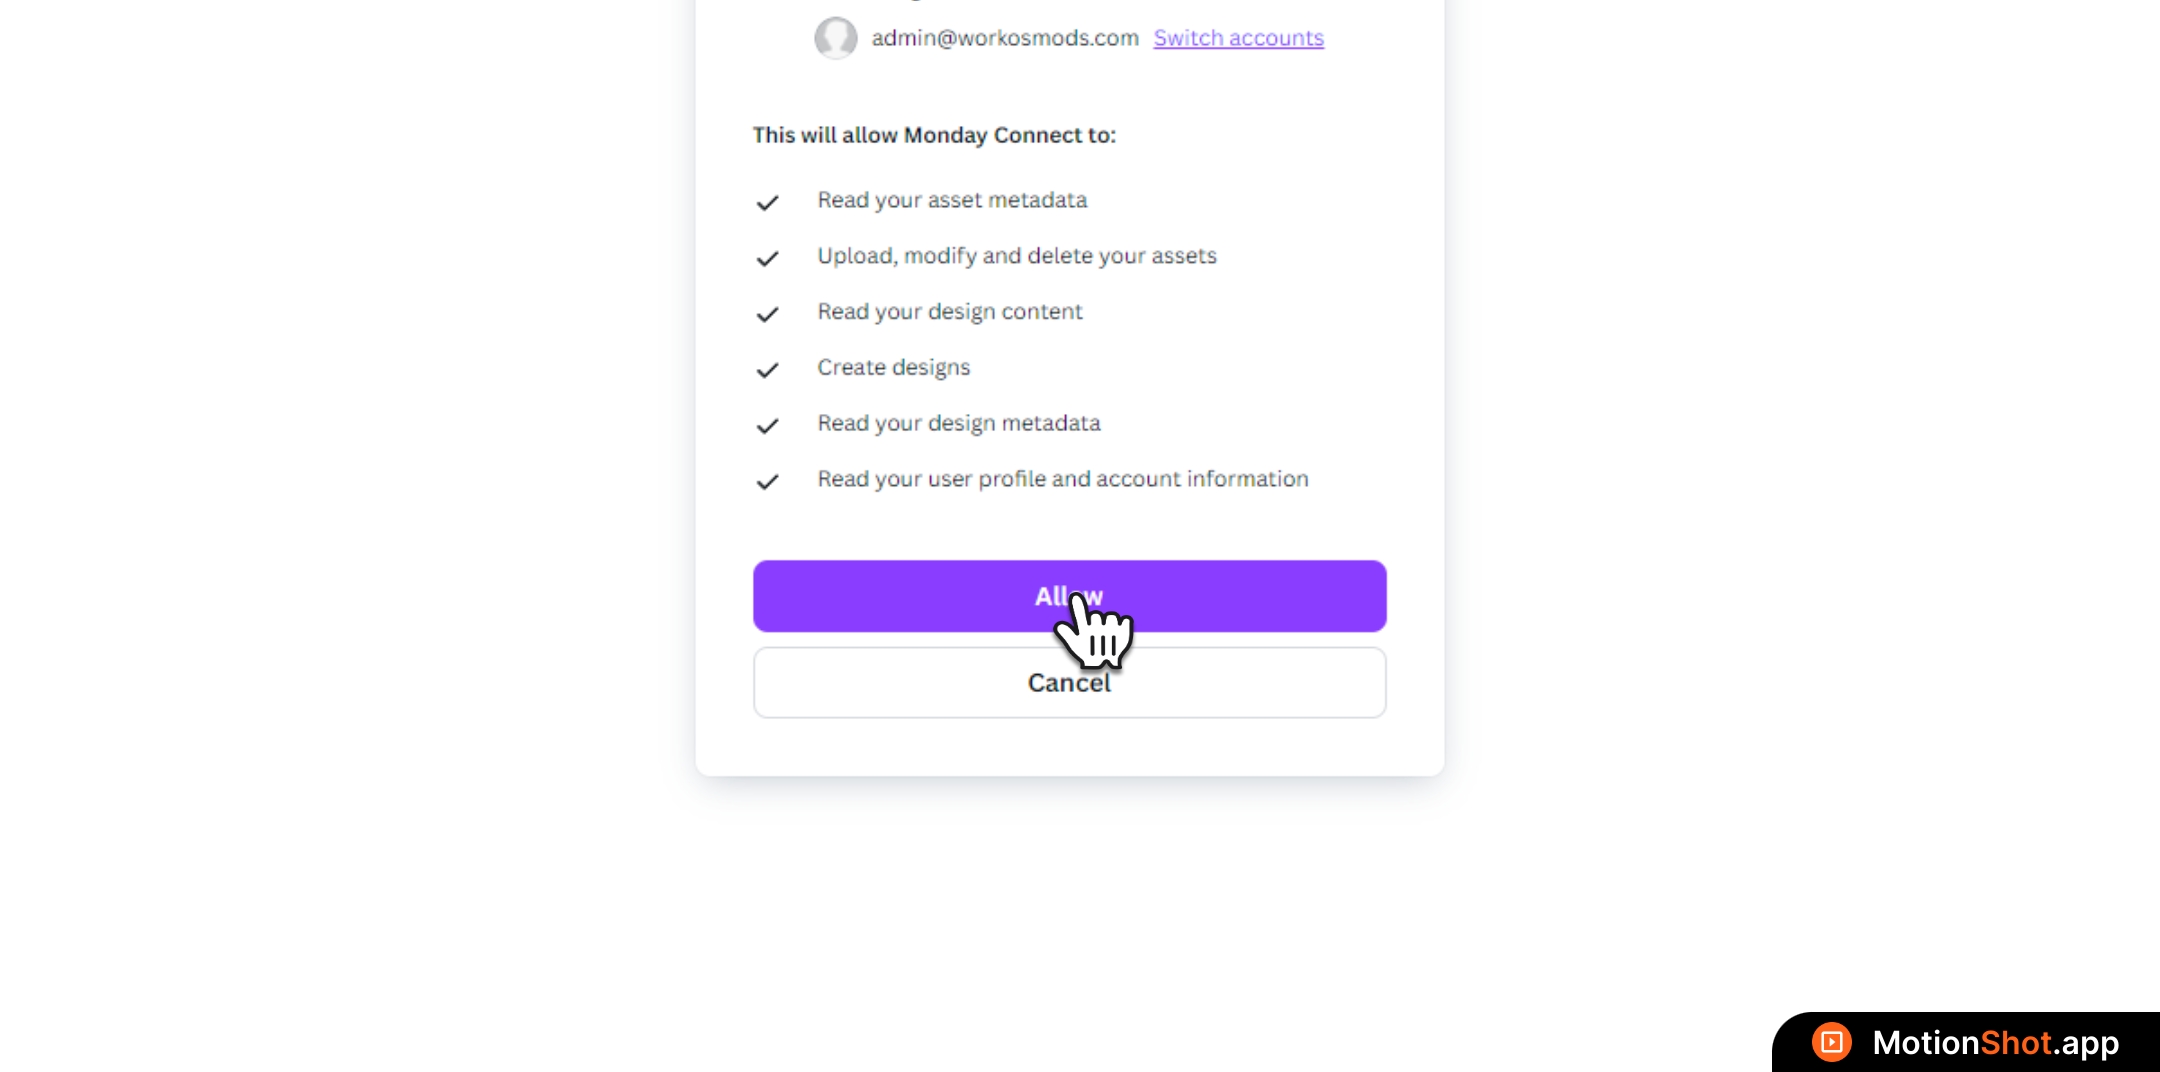This screenshot has width=2160, height=1072.
Task: Click checkmark beside Read your design metadata
Action: [x=767, y=427]
